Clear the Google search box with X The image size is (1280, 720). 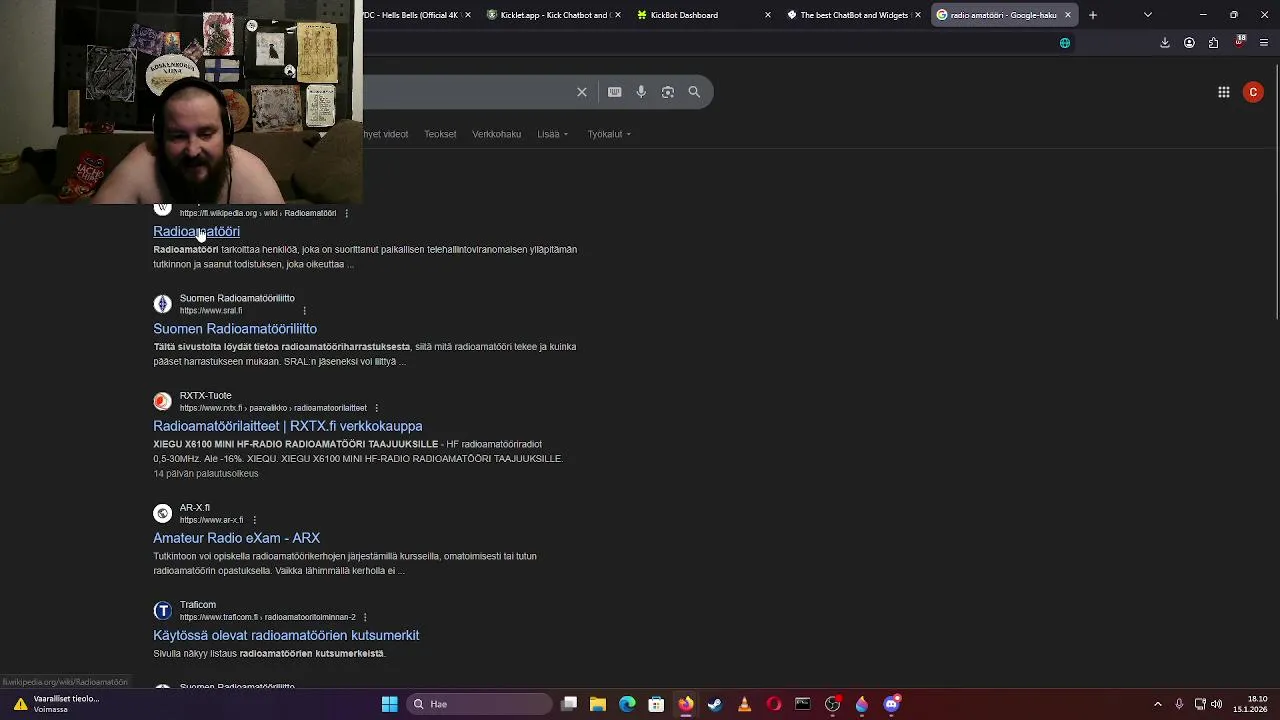(x=582, y=92)
